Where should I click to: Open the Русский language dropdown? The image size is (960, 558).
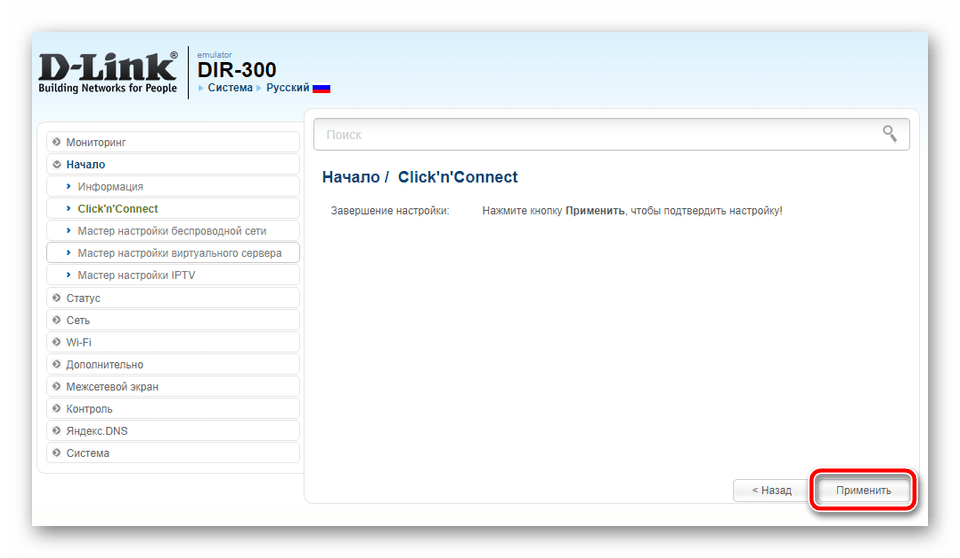pos(287,88)
